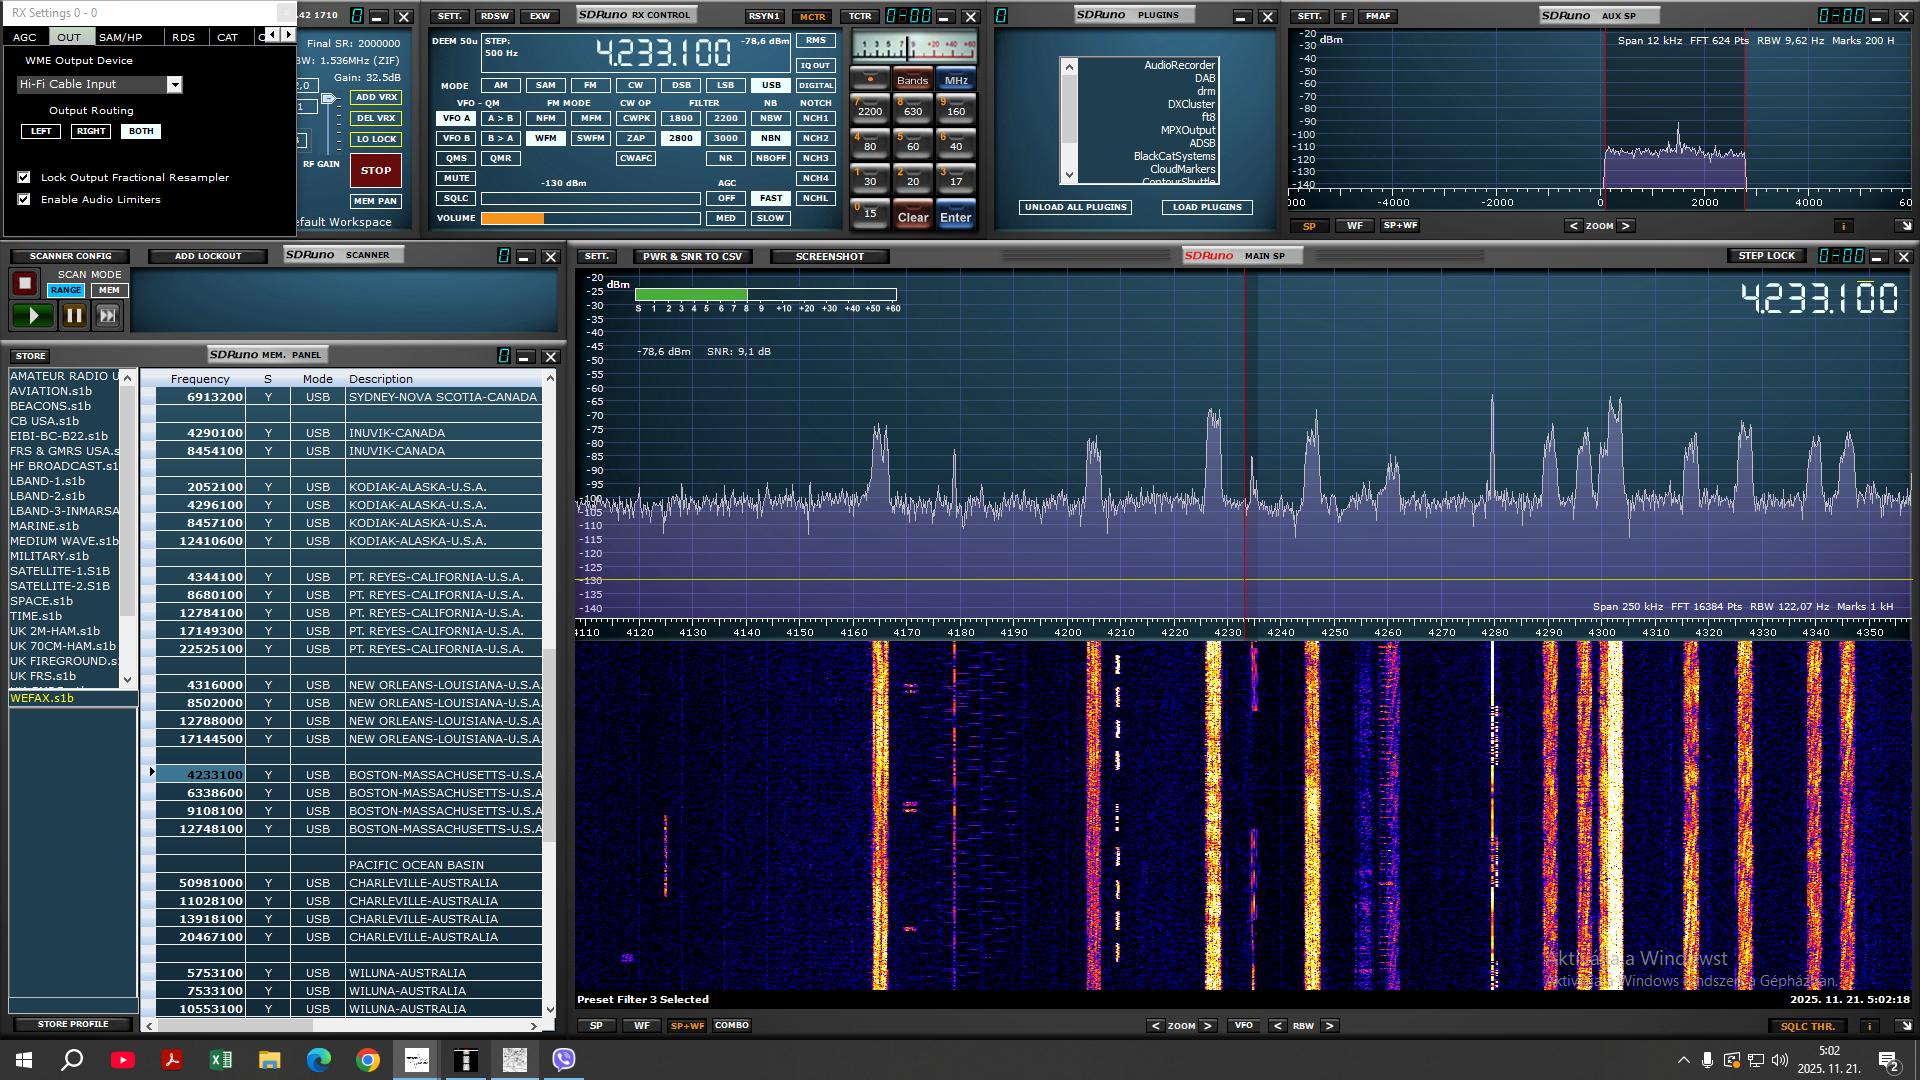This screenshot has width=1920, height=1080.
Task: Open SAM/HP settings tab
Action: pyautogui.click(x=121, y=37)
